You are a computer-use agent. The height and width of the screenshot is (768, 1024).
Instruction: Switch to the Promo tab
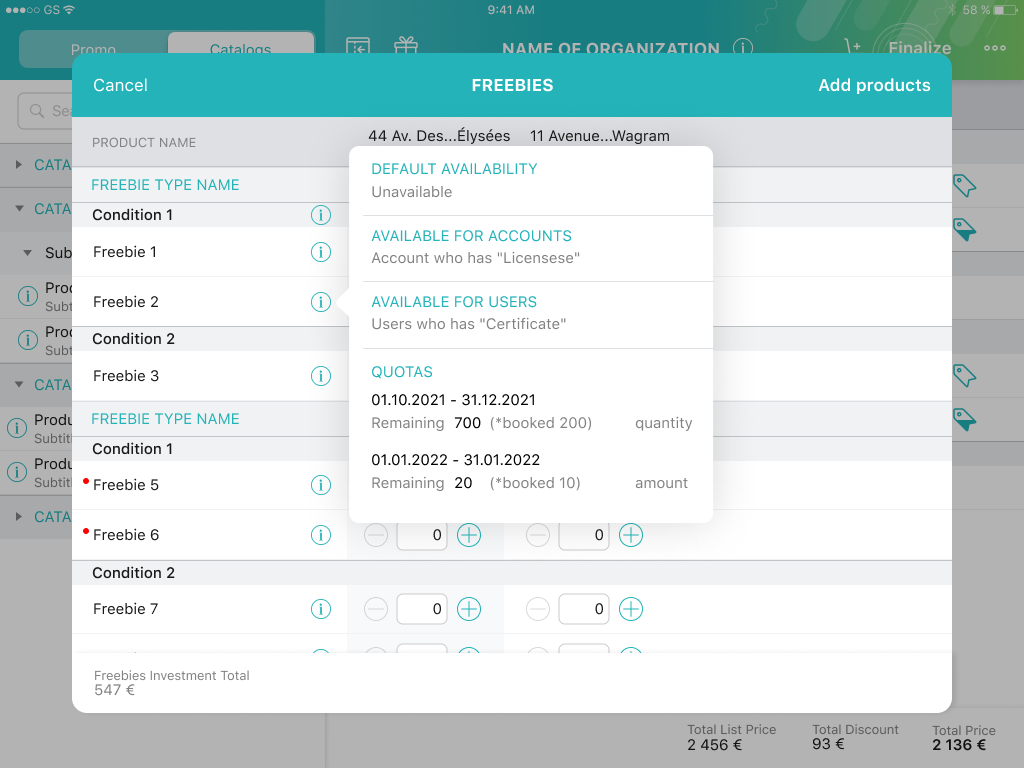93,49
